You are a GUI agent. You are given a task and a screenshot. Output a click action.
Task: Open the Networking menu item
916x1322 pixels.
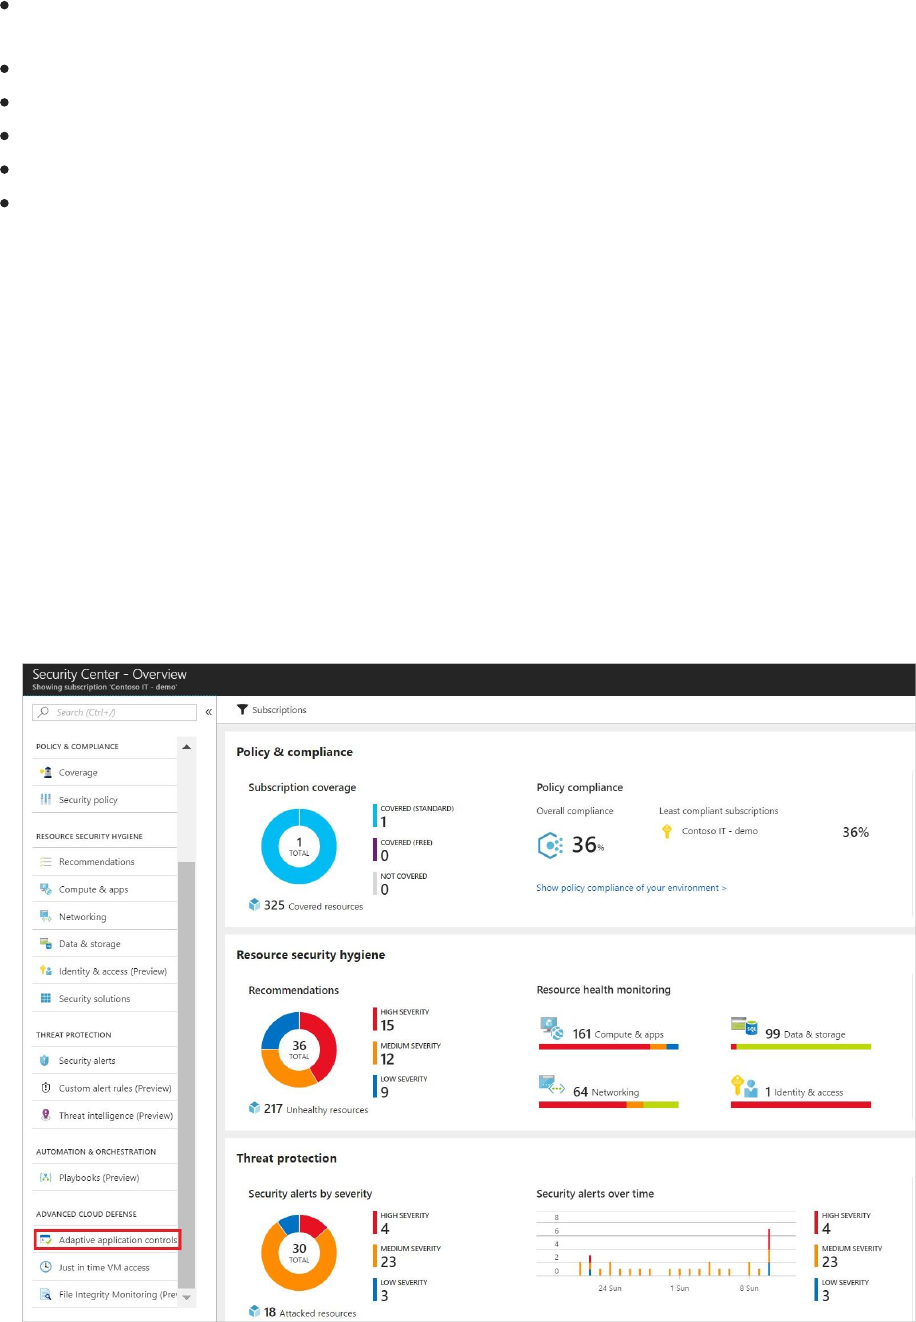pos(105,916)
